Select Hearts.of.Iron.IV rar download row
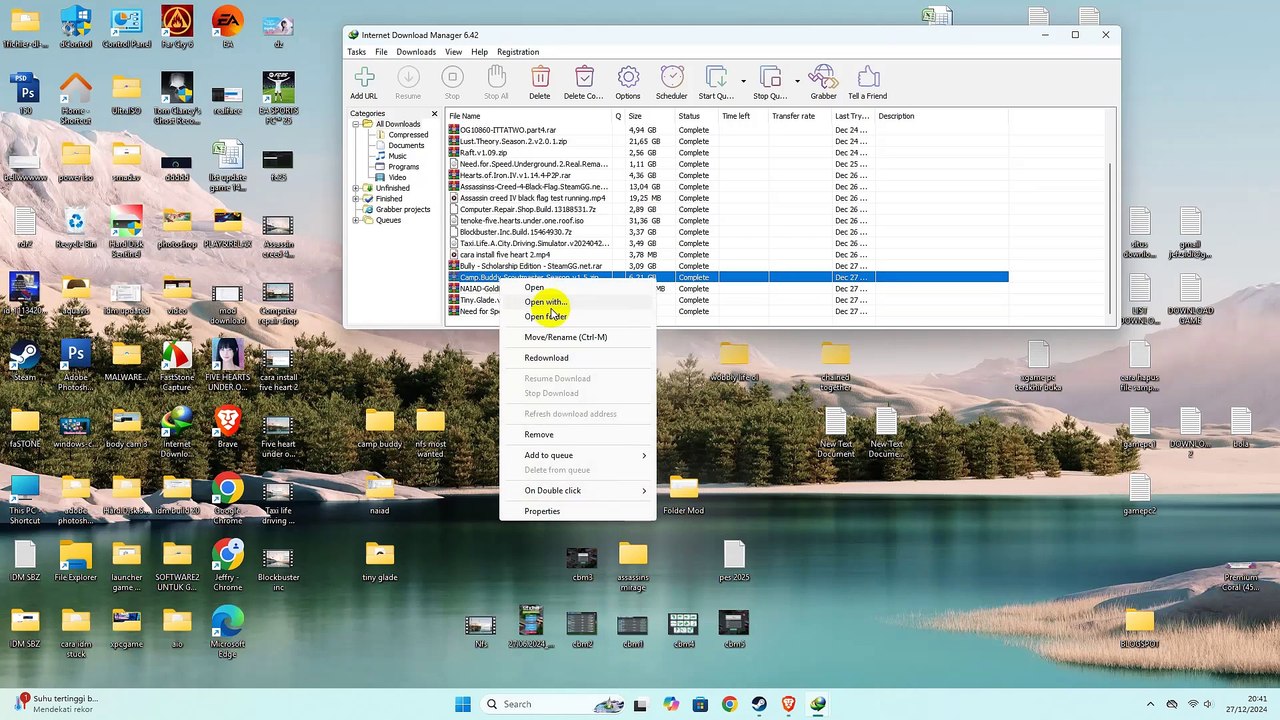Image resolution: width=1280 pixels, height=720 pixels. (727, 176)
